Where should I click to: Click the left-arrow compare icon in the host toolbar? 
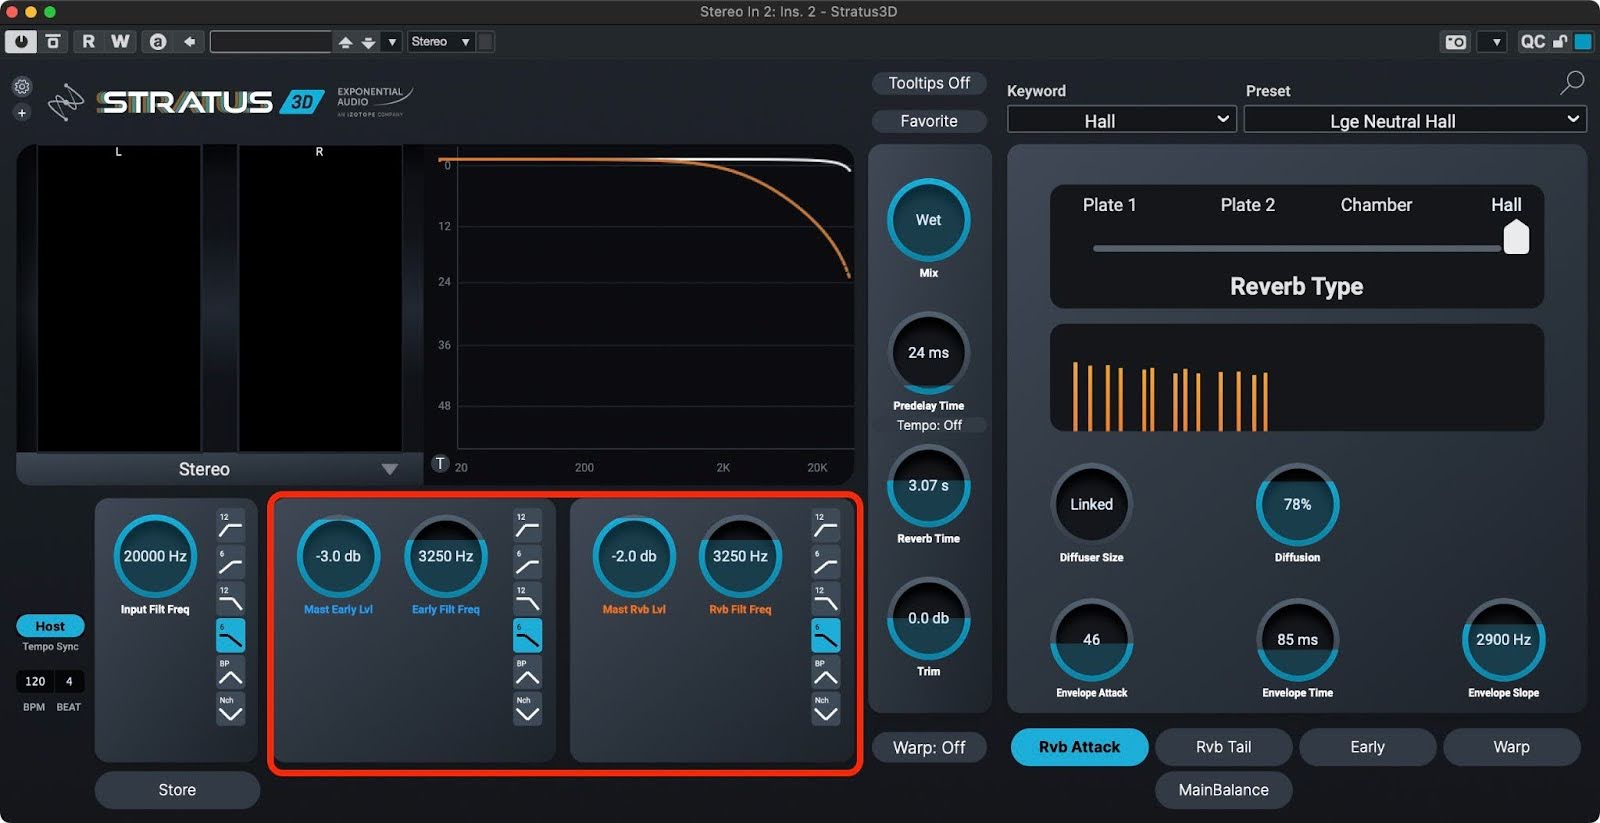(189, 42)
